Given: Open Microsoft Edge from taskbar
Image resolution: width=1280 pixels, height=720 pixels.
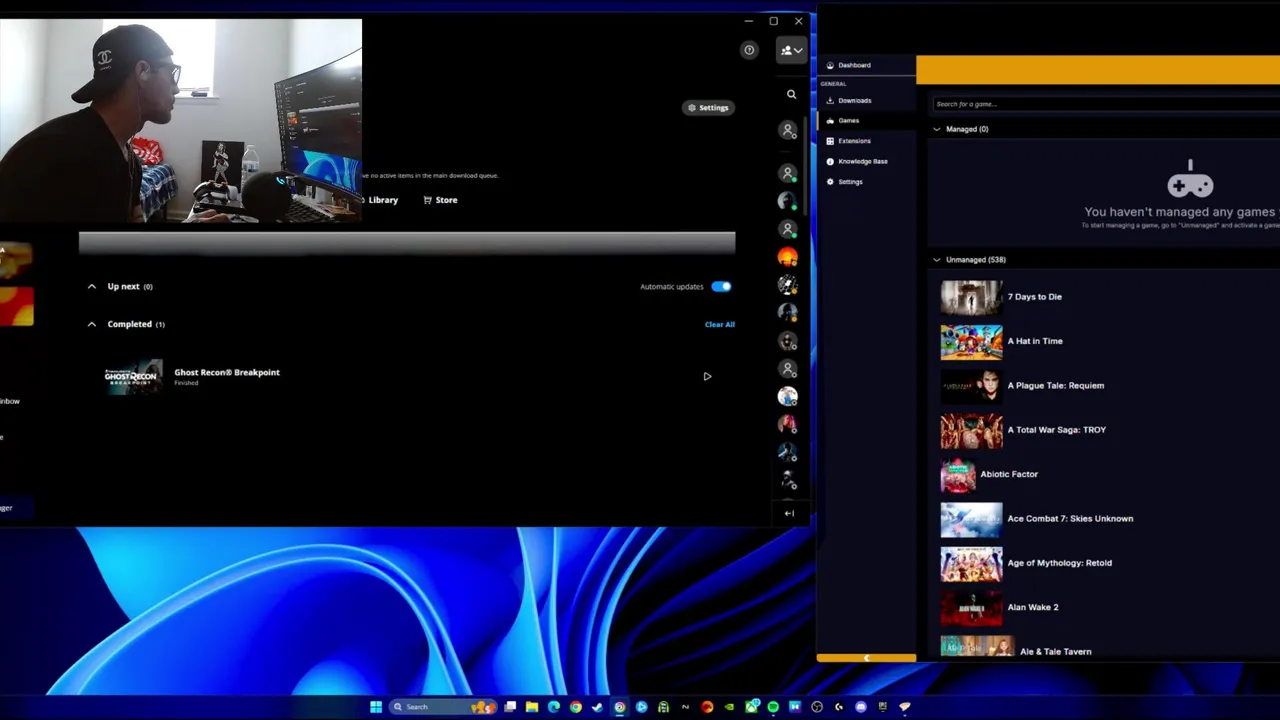Looking at the screenshot, I should click(554, 707).
